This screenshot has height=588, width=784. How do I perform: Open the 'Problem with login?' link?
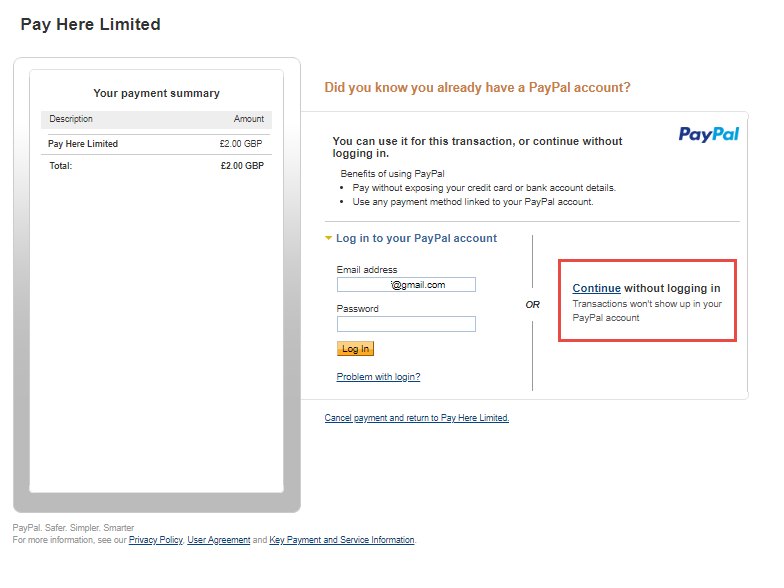coord(378,377)
